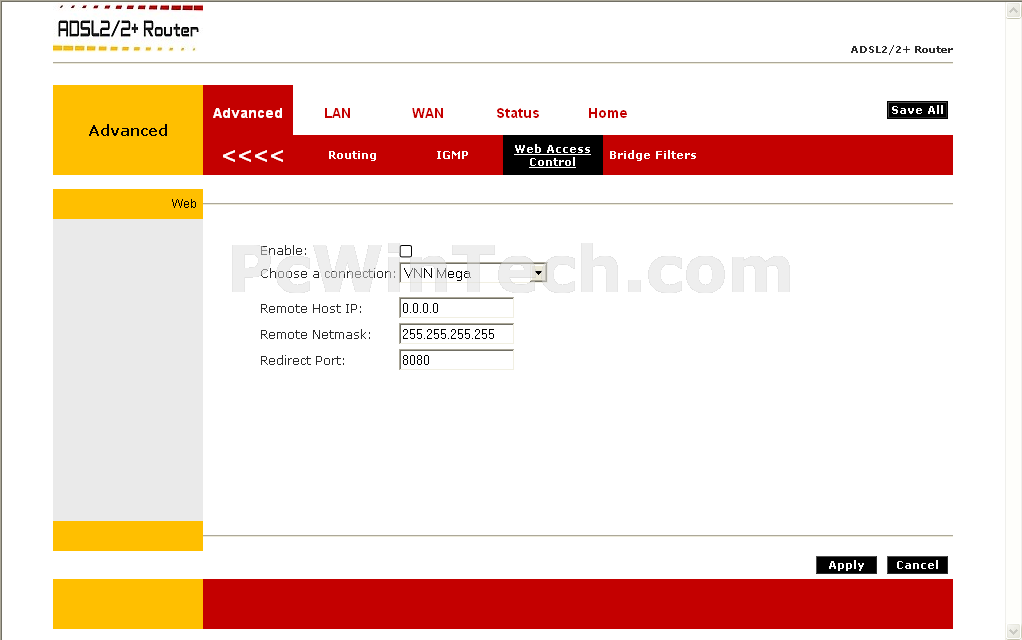This screenshot has width=1022, height=640.
Task: Click the Choose a connection label
Action: click(x=328, y=274)
